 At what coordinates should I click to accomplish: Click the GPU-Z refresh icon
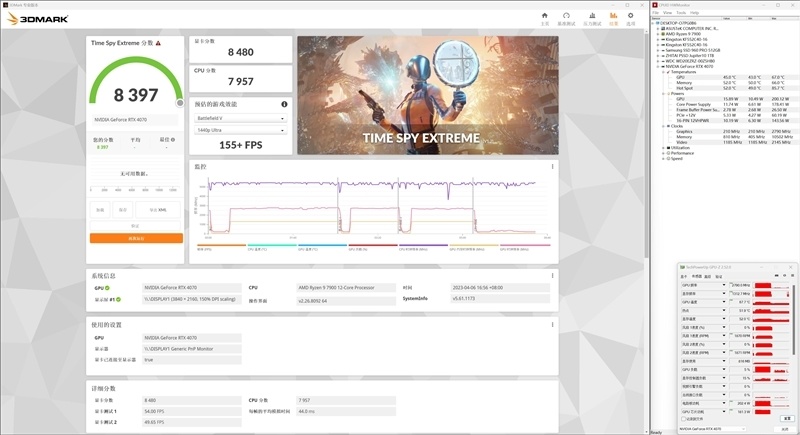tap(785, 275)
